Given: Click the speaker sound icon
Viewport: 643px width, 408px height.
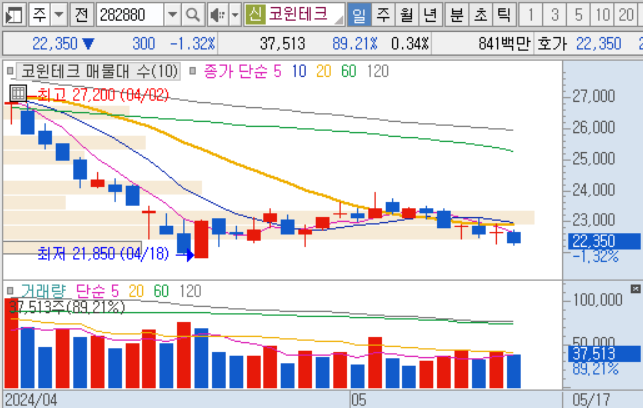Looking at the screenshot, I should point(217,15).
